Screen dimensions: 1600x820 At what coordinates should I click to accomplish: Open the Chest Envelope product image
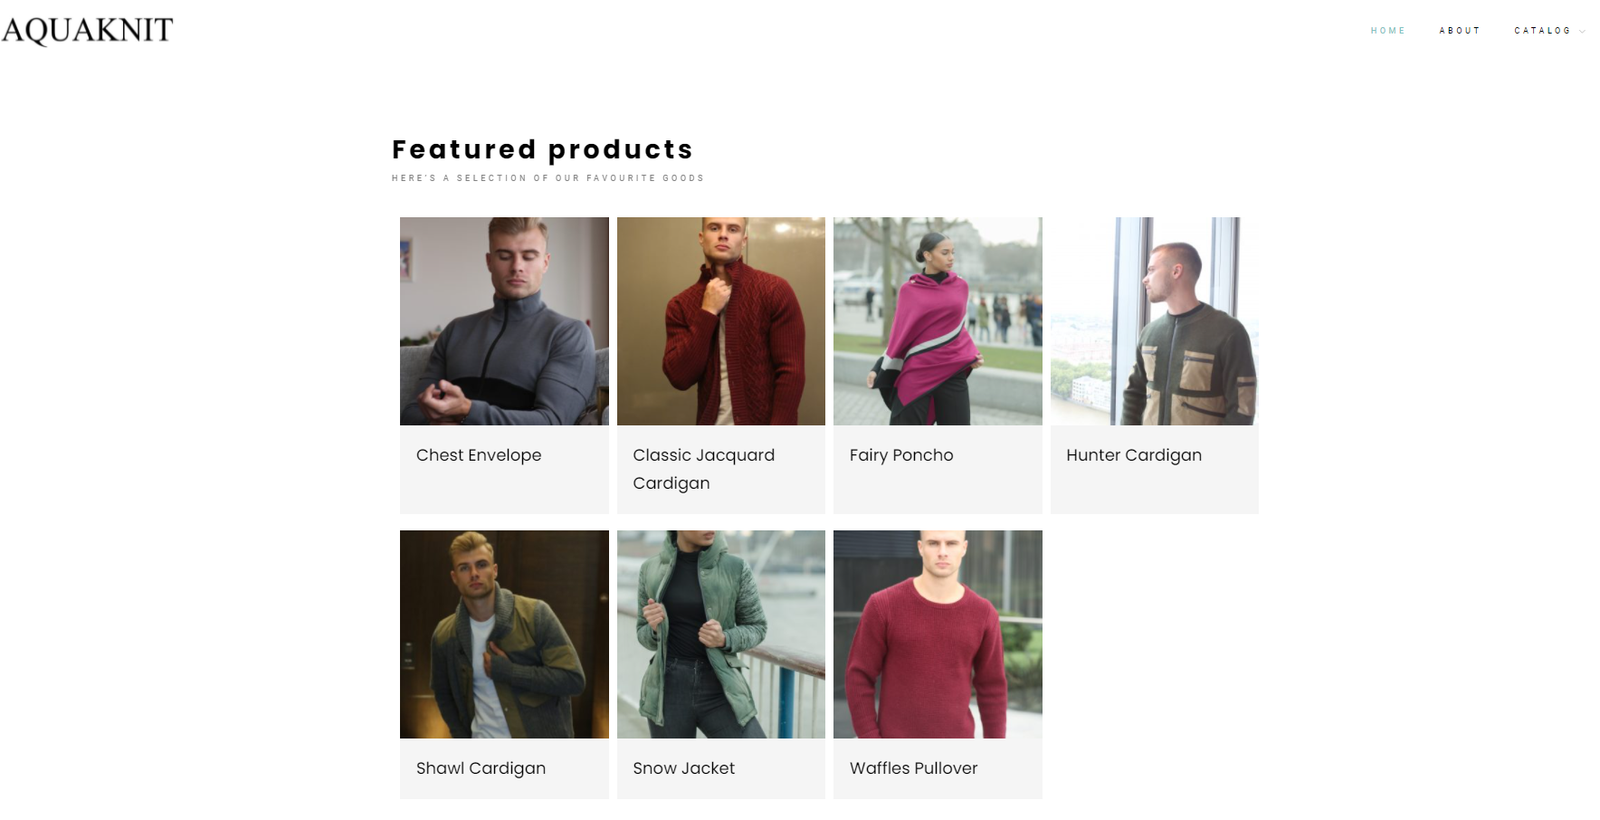tap(504, 321)
